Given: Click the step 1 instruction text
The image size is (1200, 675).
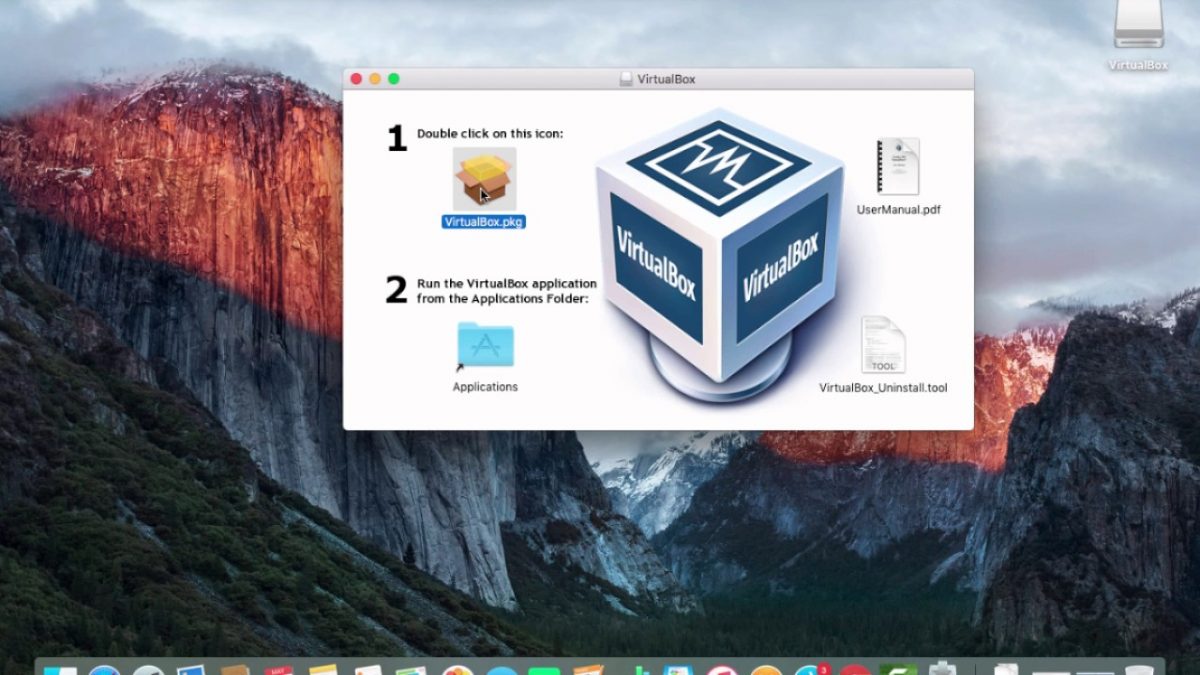Looking at the screenshot, I should pyautogui.click(x=492, y=133).
